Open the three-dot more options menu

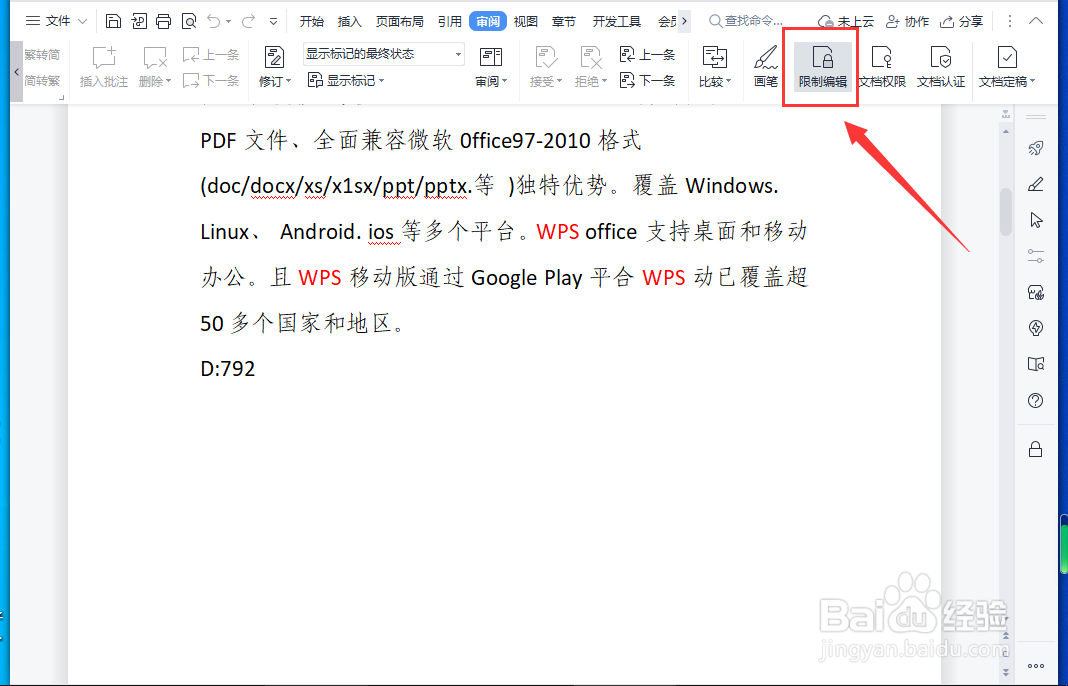[x=1009, y=21]
